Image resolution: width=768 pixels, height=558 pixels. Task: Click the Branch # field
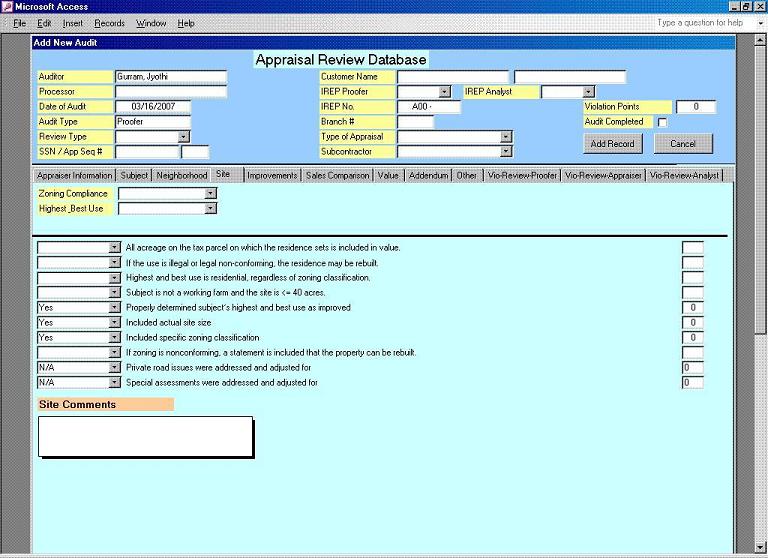tap(415, 121)
